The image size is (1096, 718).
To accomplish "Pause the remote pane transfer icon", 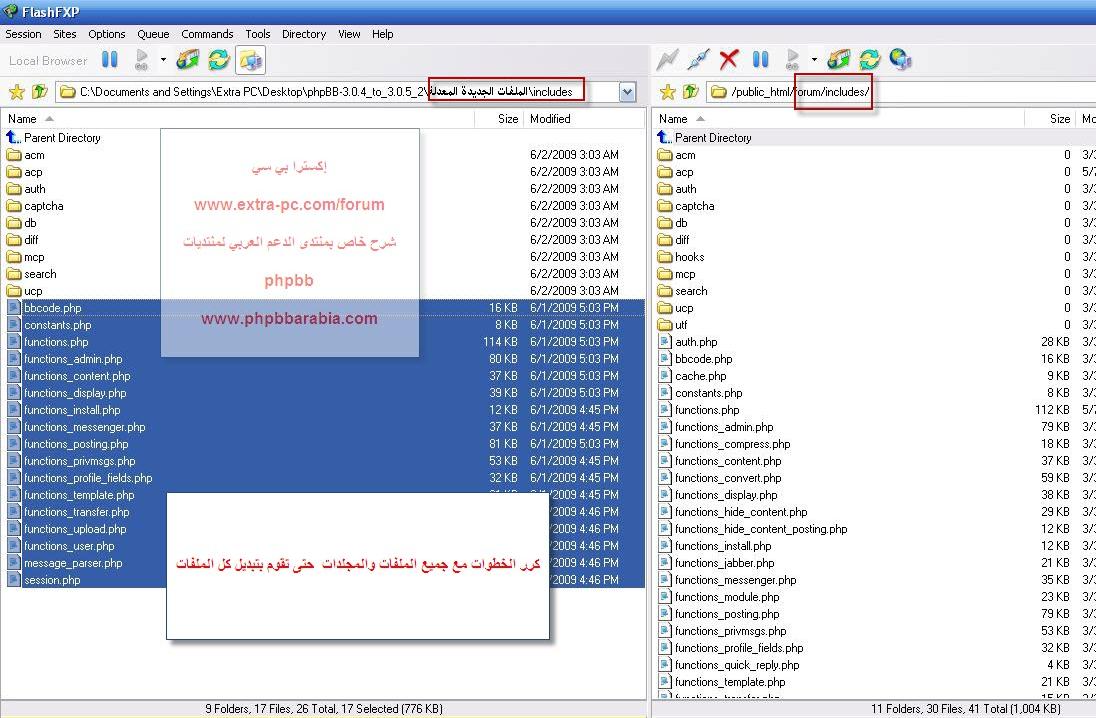I will [x=760, y=59].
